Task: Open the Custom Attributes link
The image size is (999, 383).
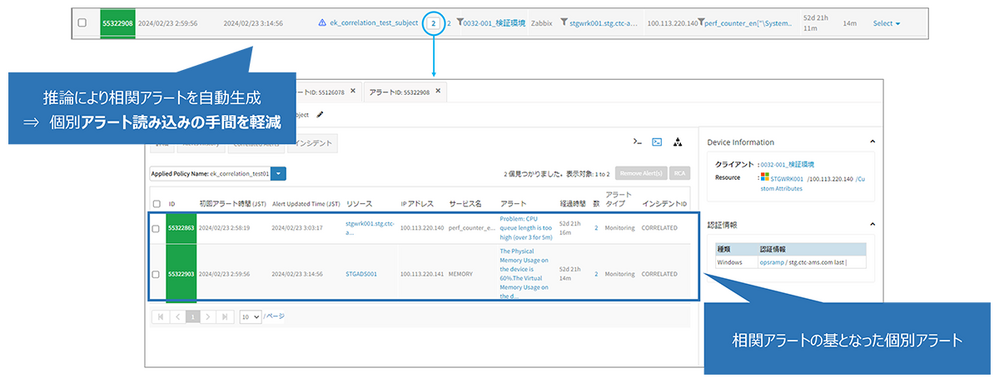Action: (x=813, y=184)
